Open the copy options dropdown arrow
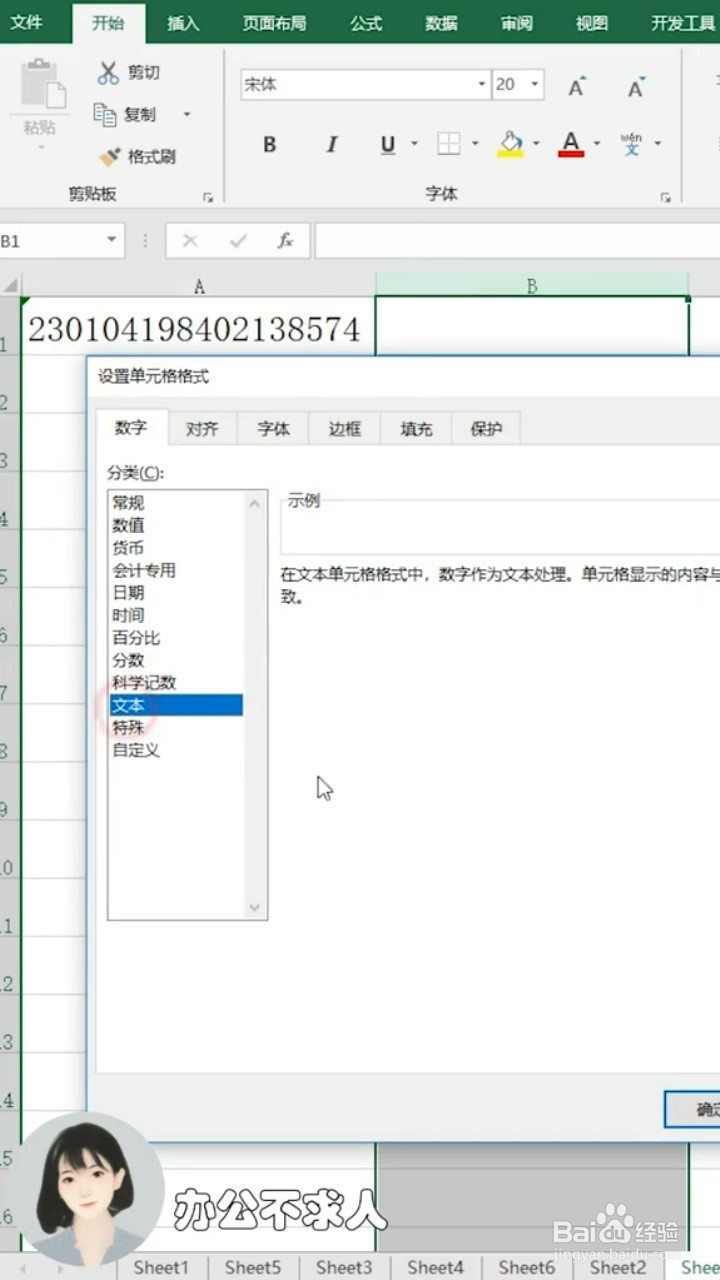This screenshot has height=1280, width=720. (x=186, y=115)
